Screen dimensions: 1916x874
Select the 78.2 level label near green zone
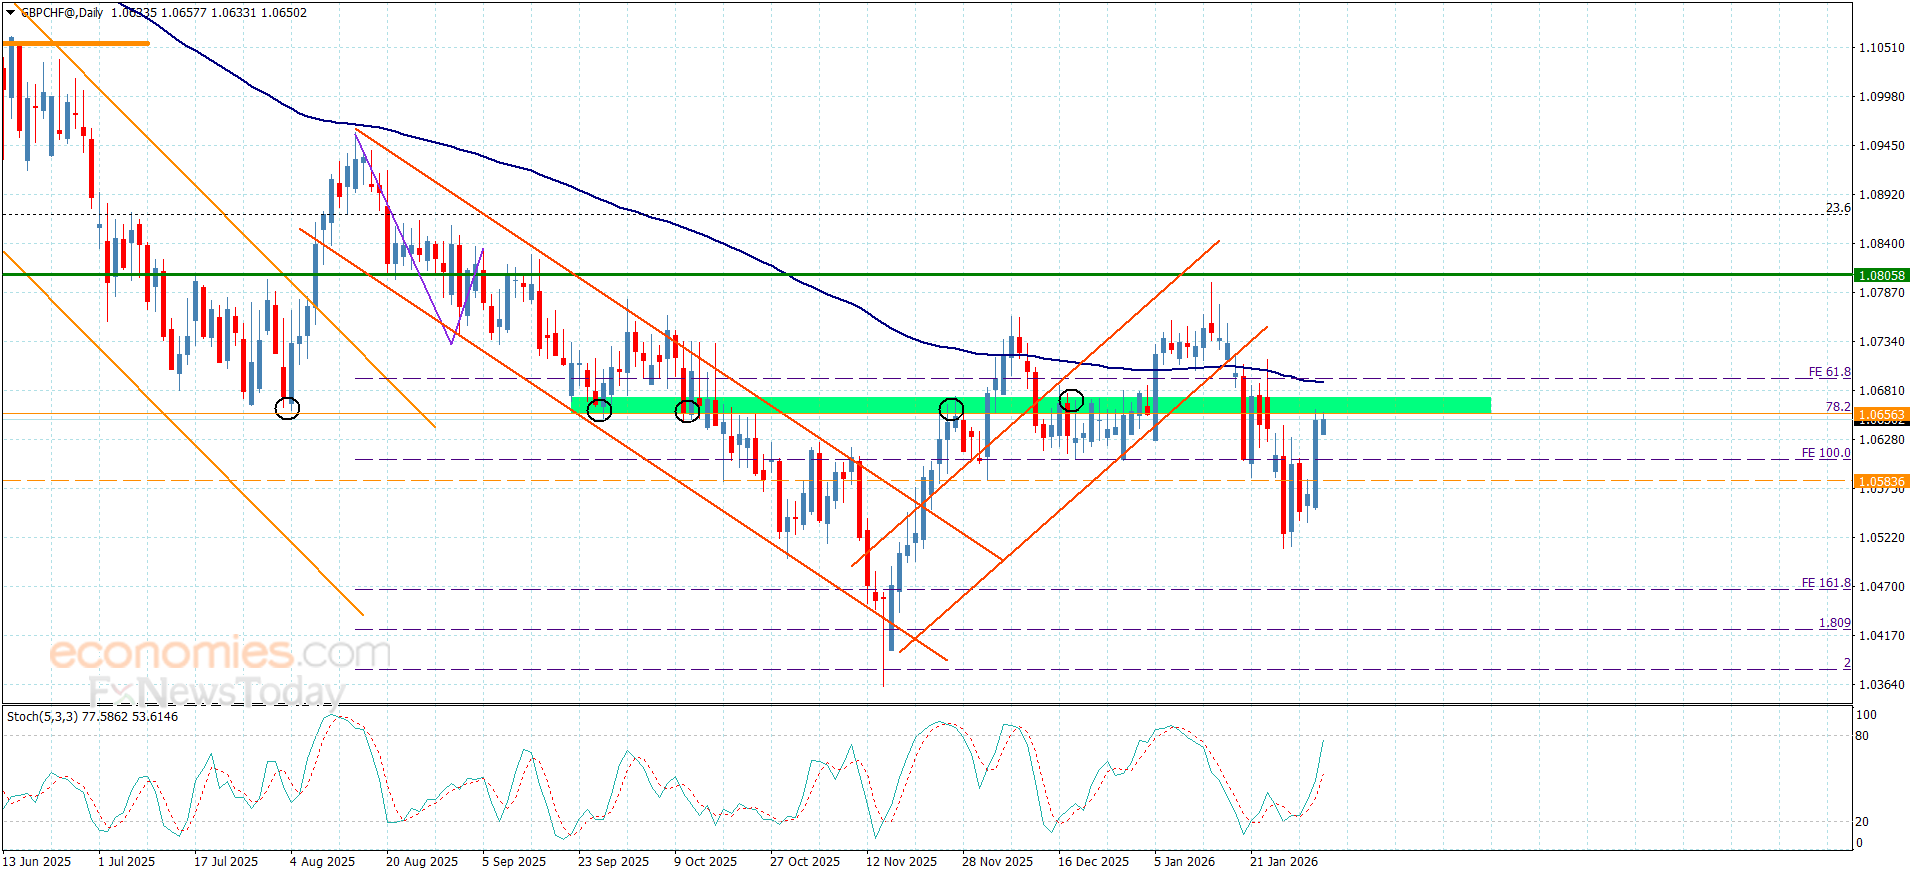pyautogui.click(x=1838, y=407)
